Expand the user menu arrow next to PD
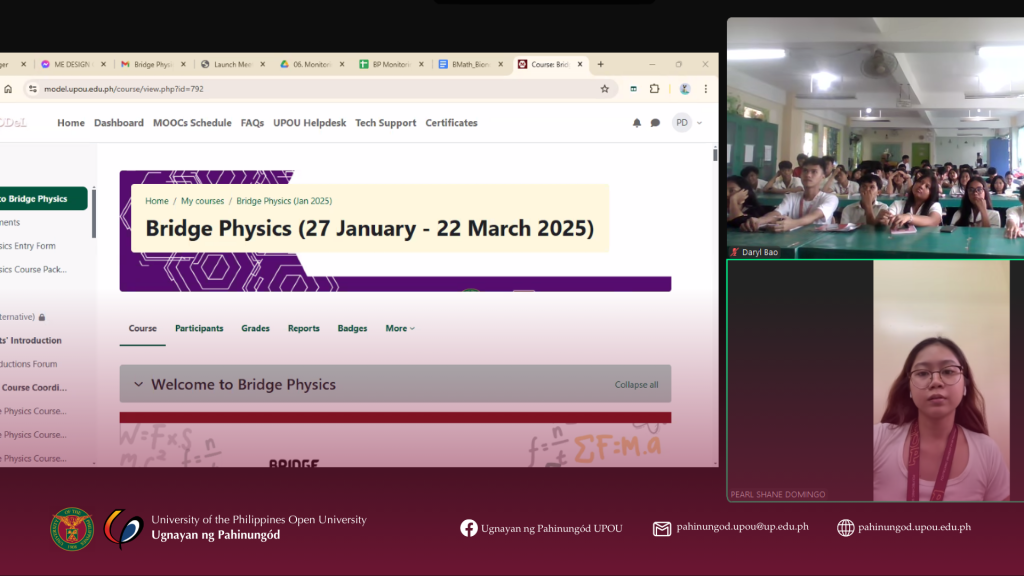 [699, 123]
